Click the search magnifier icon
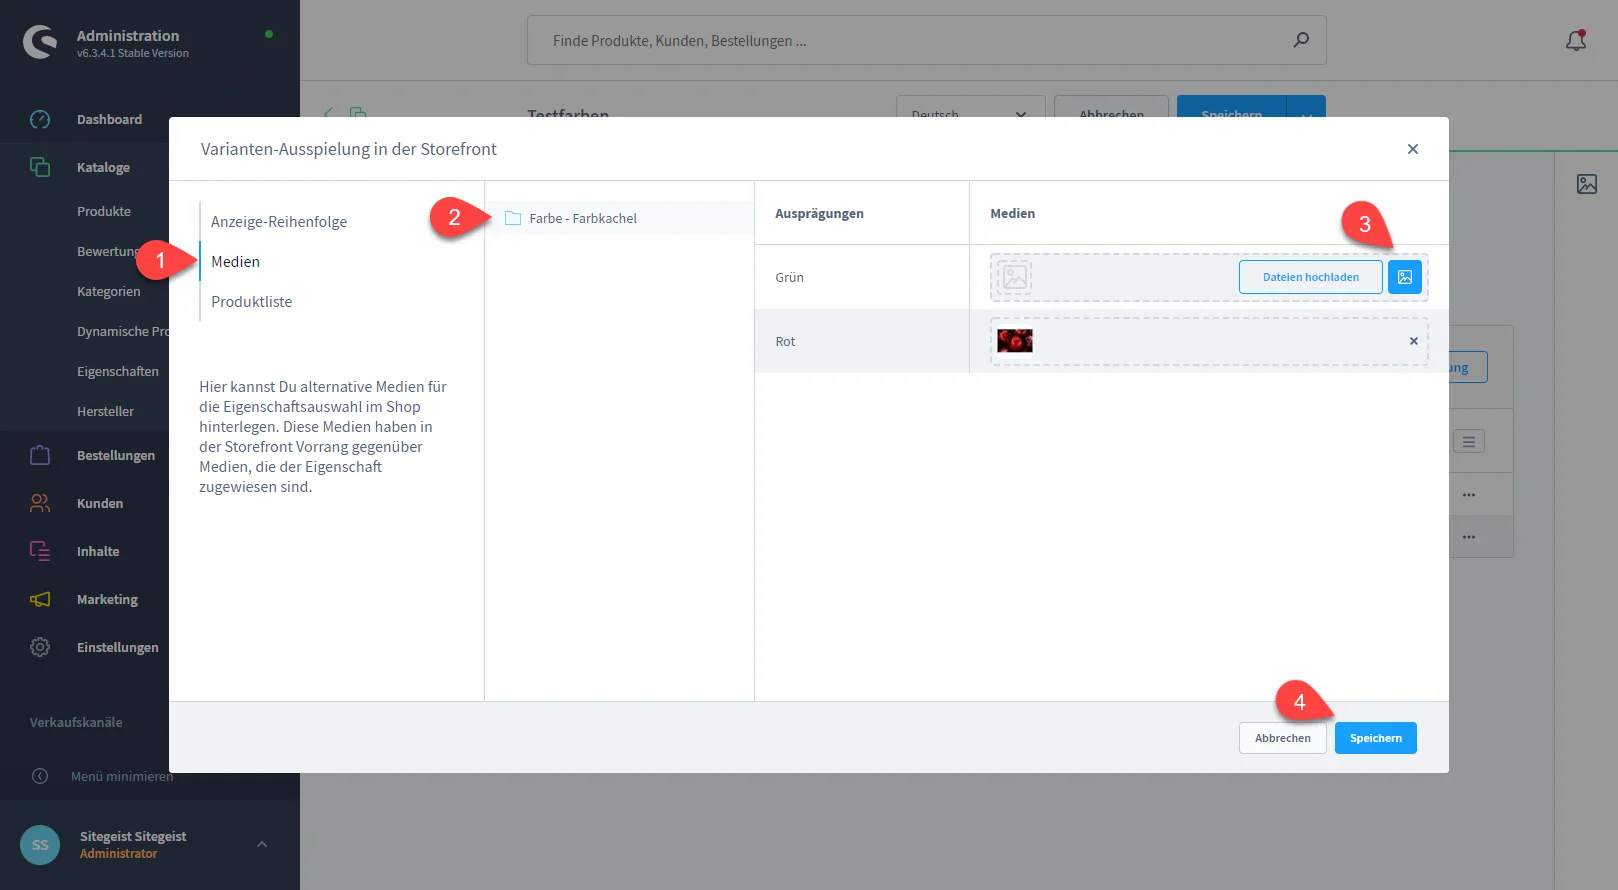 pyautogui.click(x=1300, y=40)
